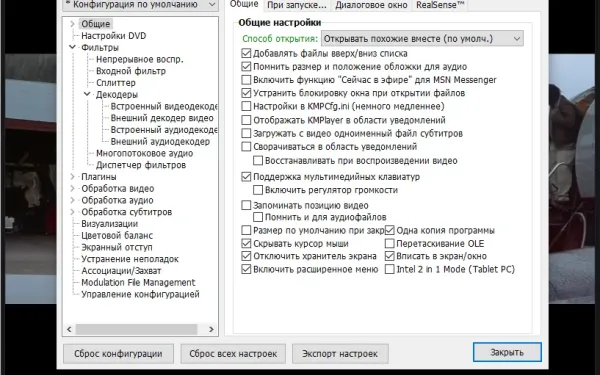Toggle Отключить хранитель экрана checkbox
600x375 pixels.
(246, 256)
